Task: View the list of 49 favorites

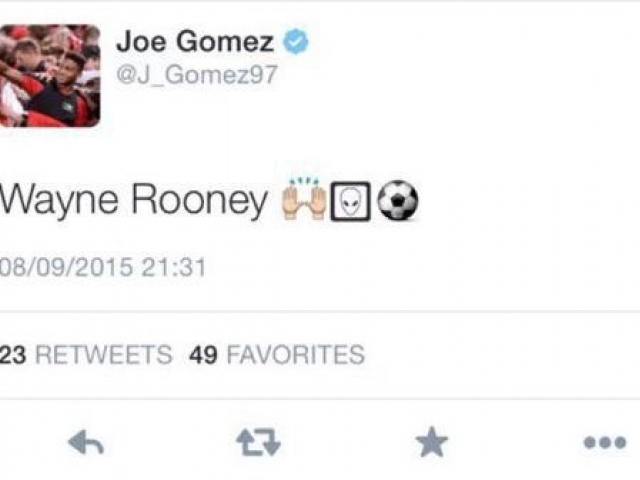Action: coord(276,354)
